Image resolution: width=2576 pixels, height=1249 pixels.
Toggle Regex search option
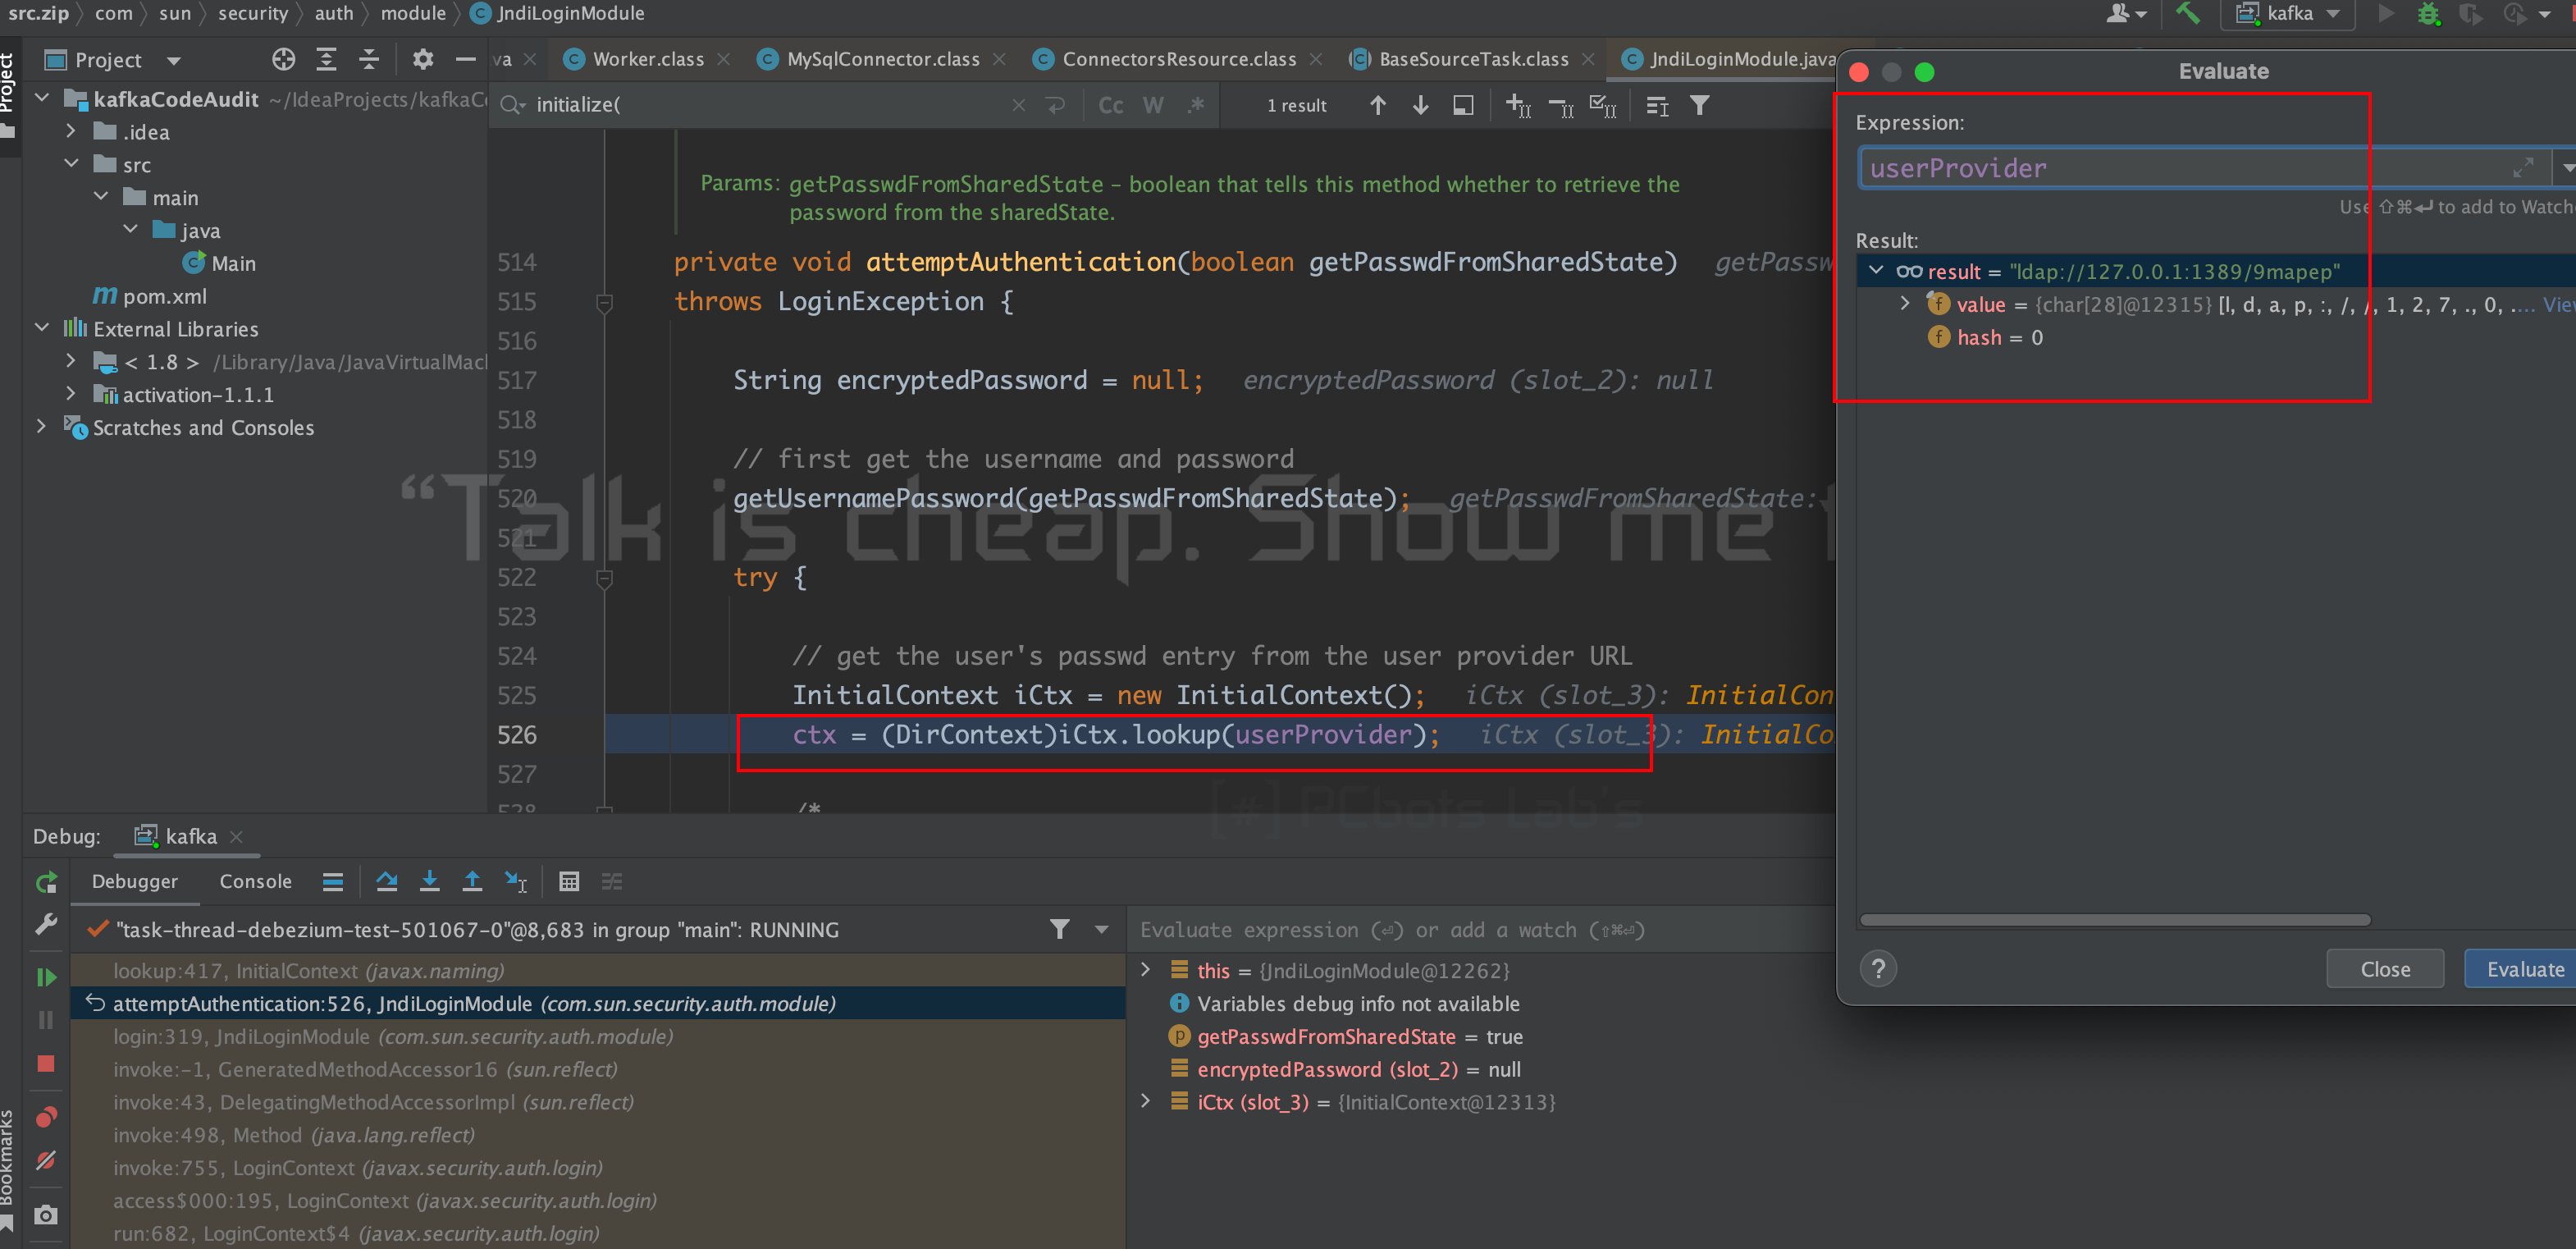(1196, 105)
